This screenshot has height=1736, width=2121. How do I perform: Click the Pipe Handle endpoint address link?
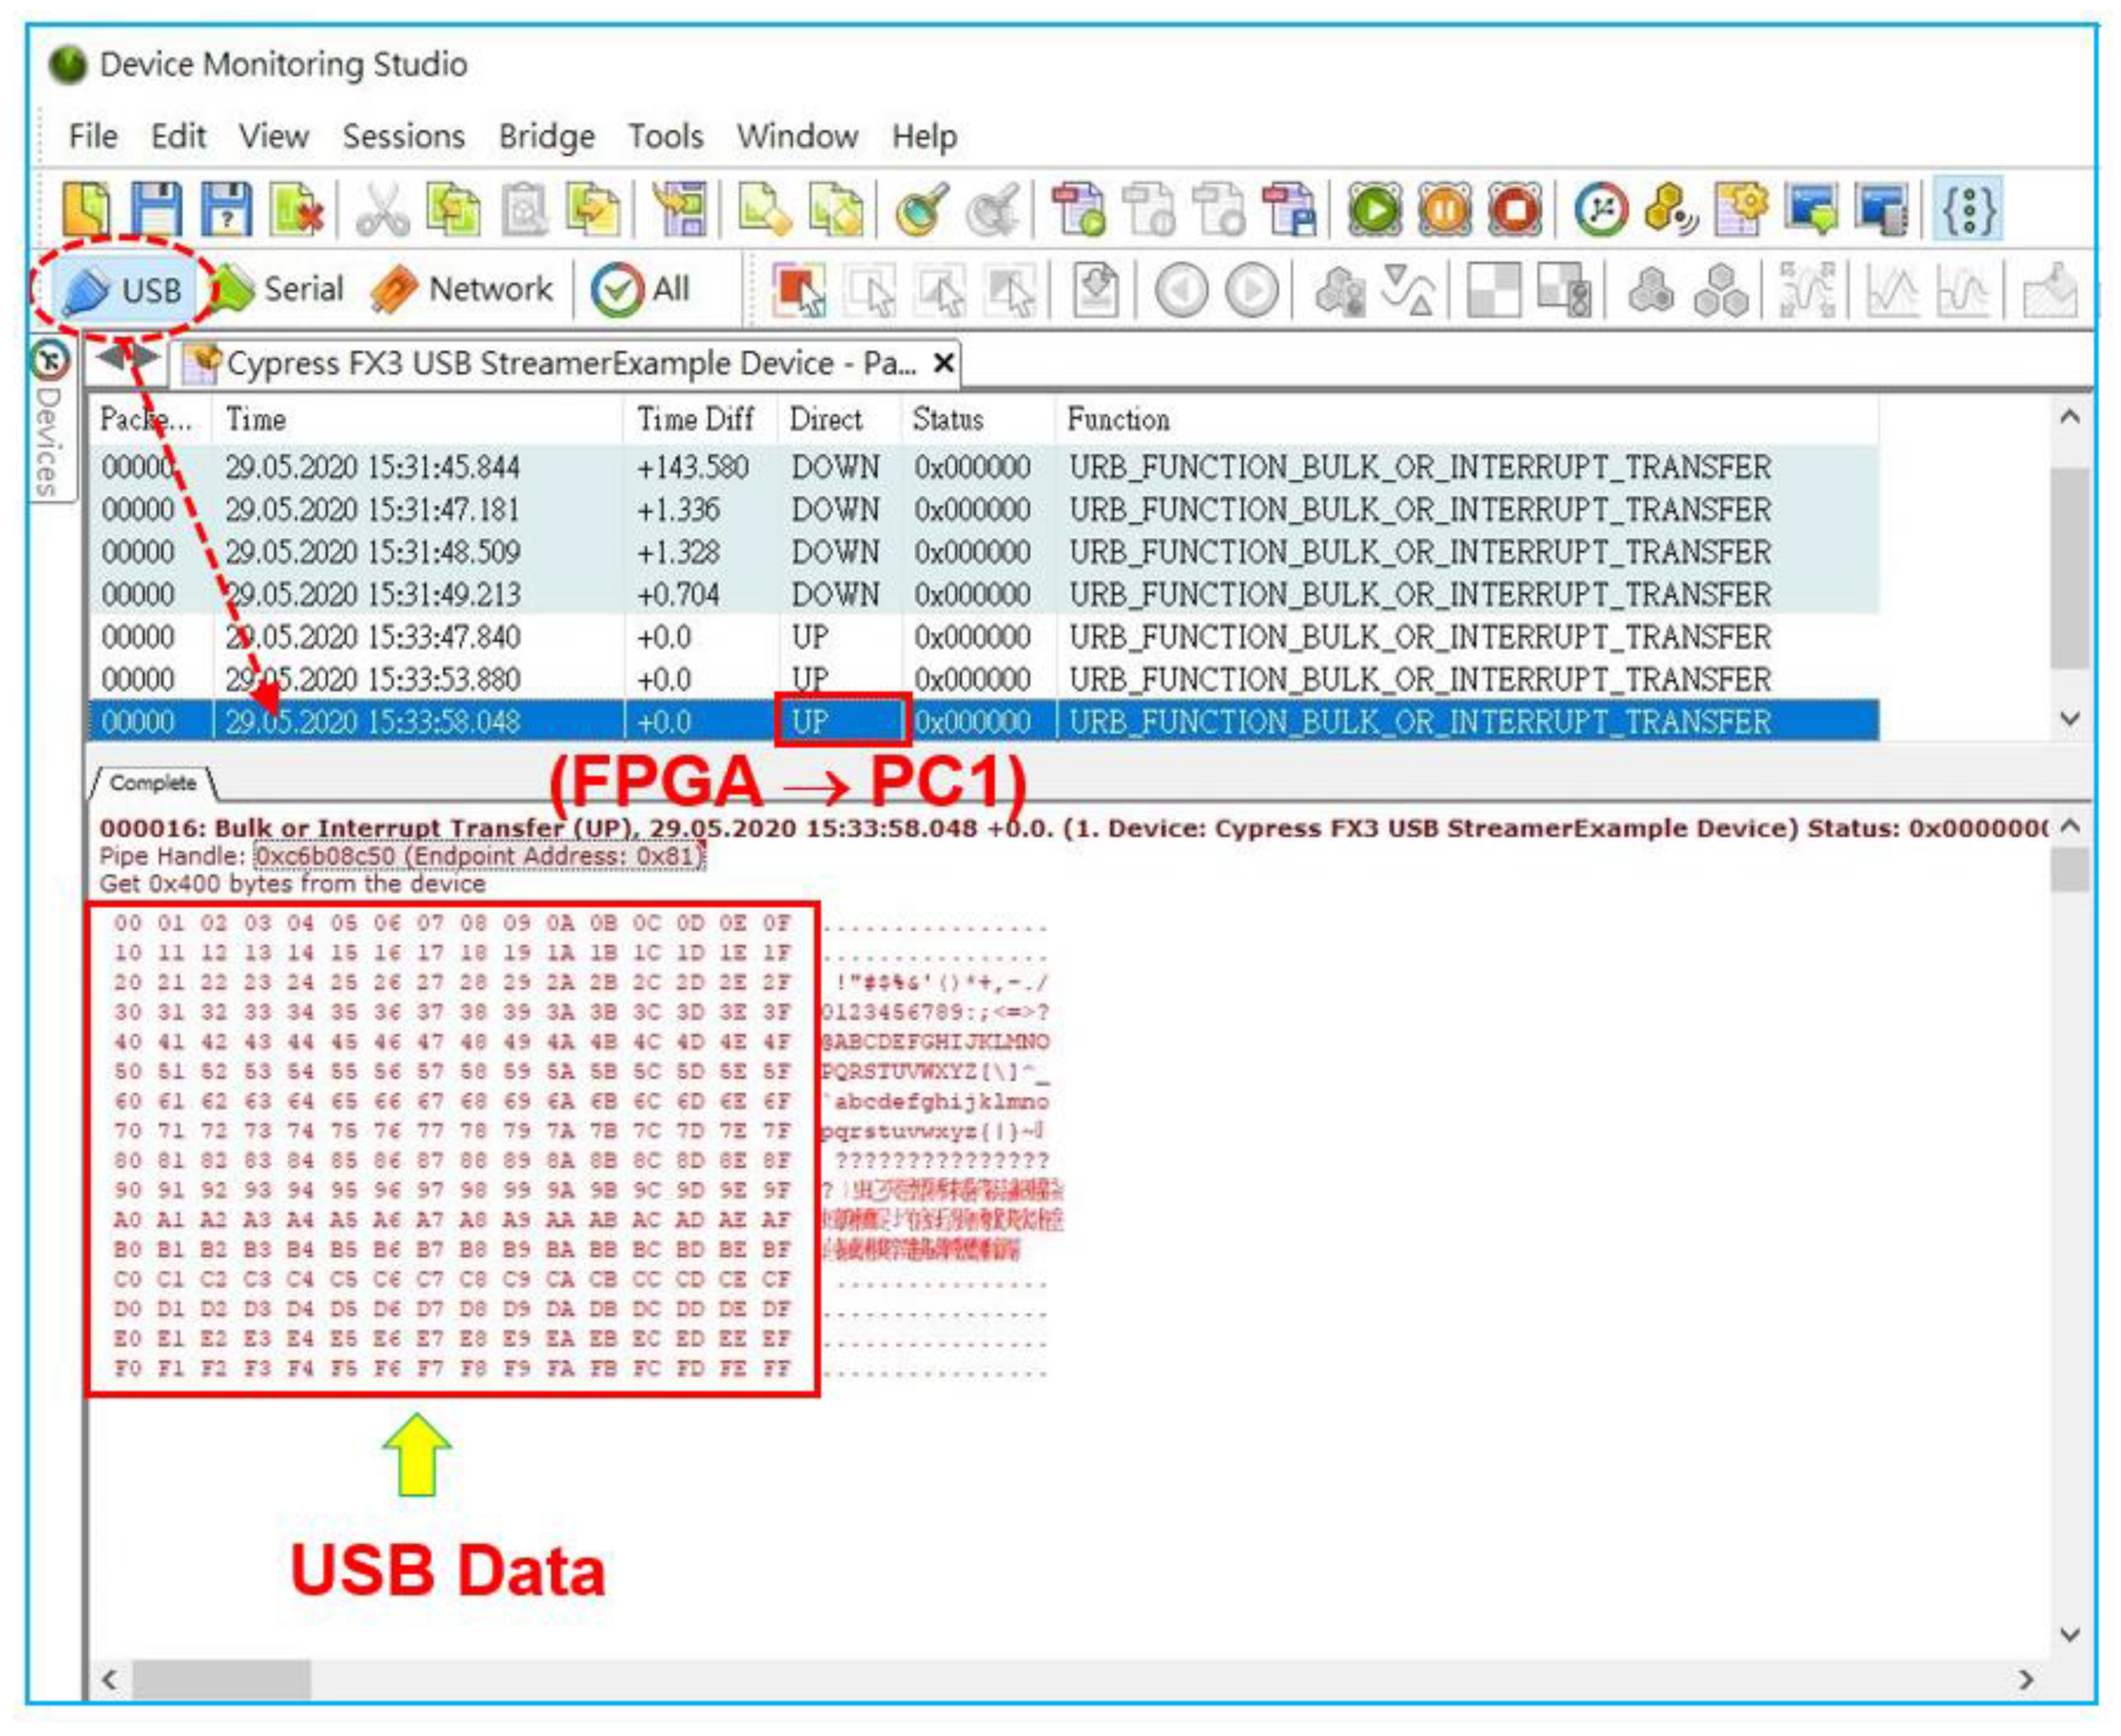(479, 856)
